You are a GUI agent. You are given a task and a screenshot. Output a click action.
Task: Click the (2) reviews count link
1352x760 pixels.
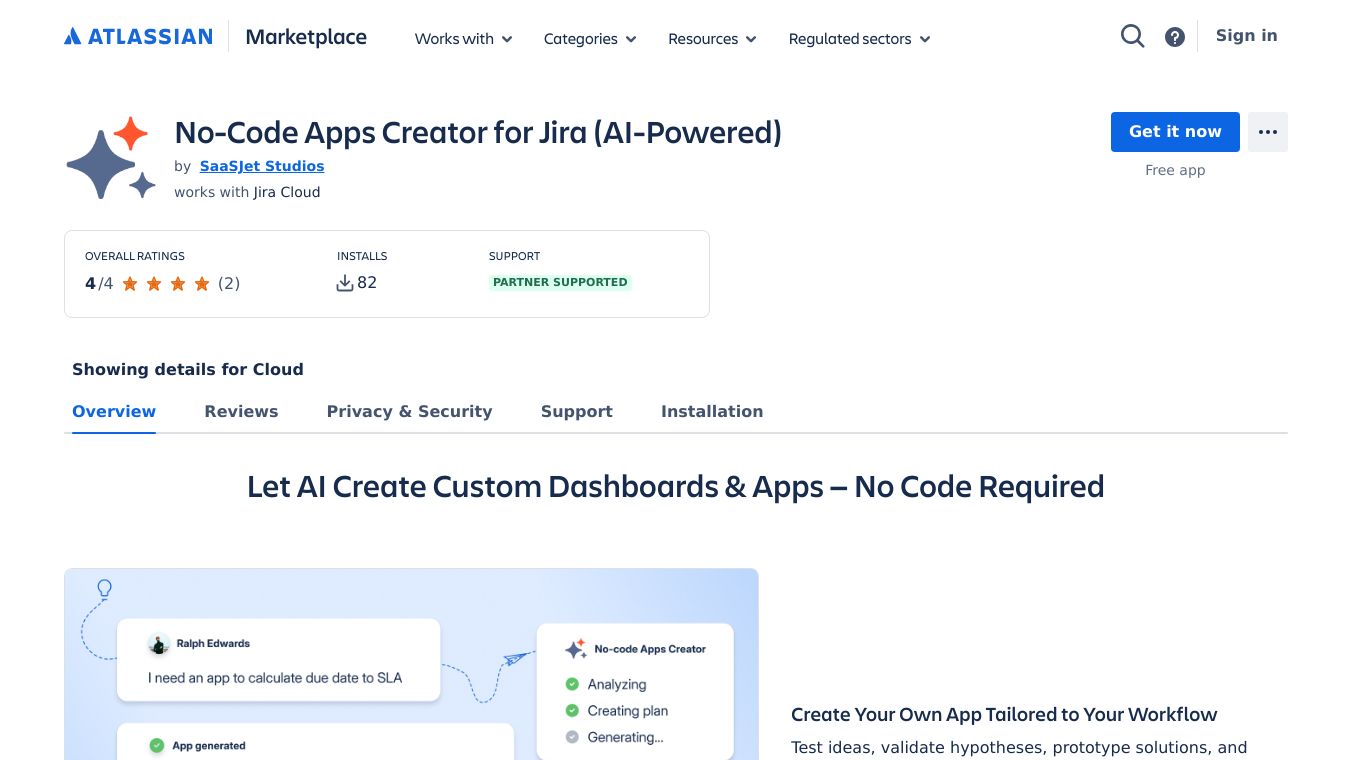228,283
